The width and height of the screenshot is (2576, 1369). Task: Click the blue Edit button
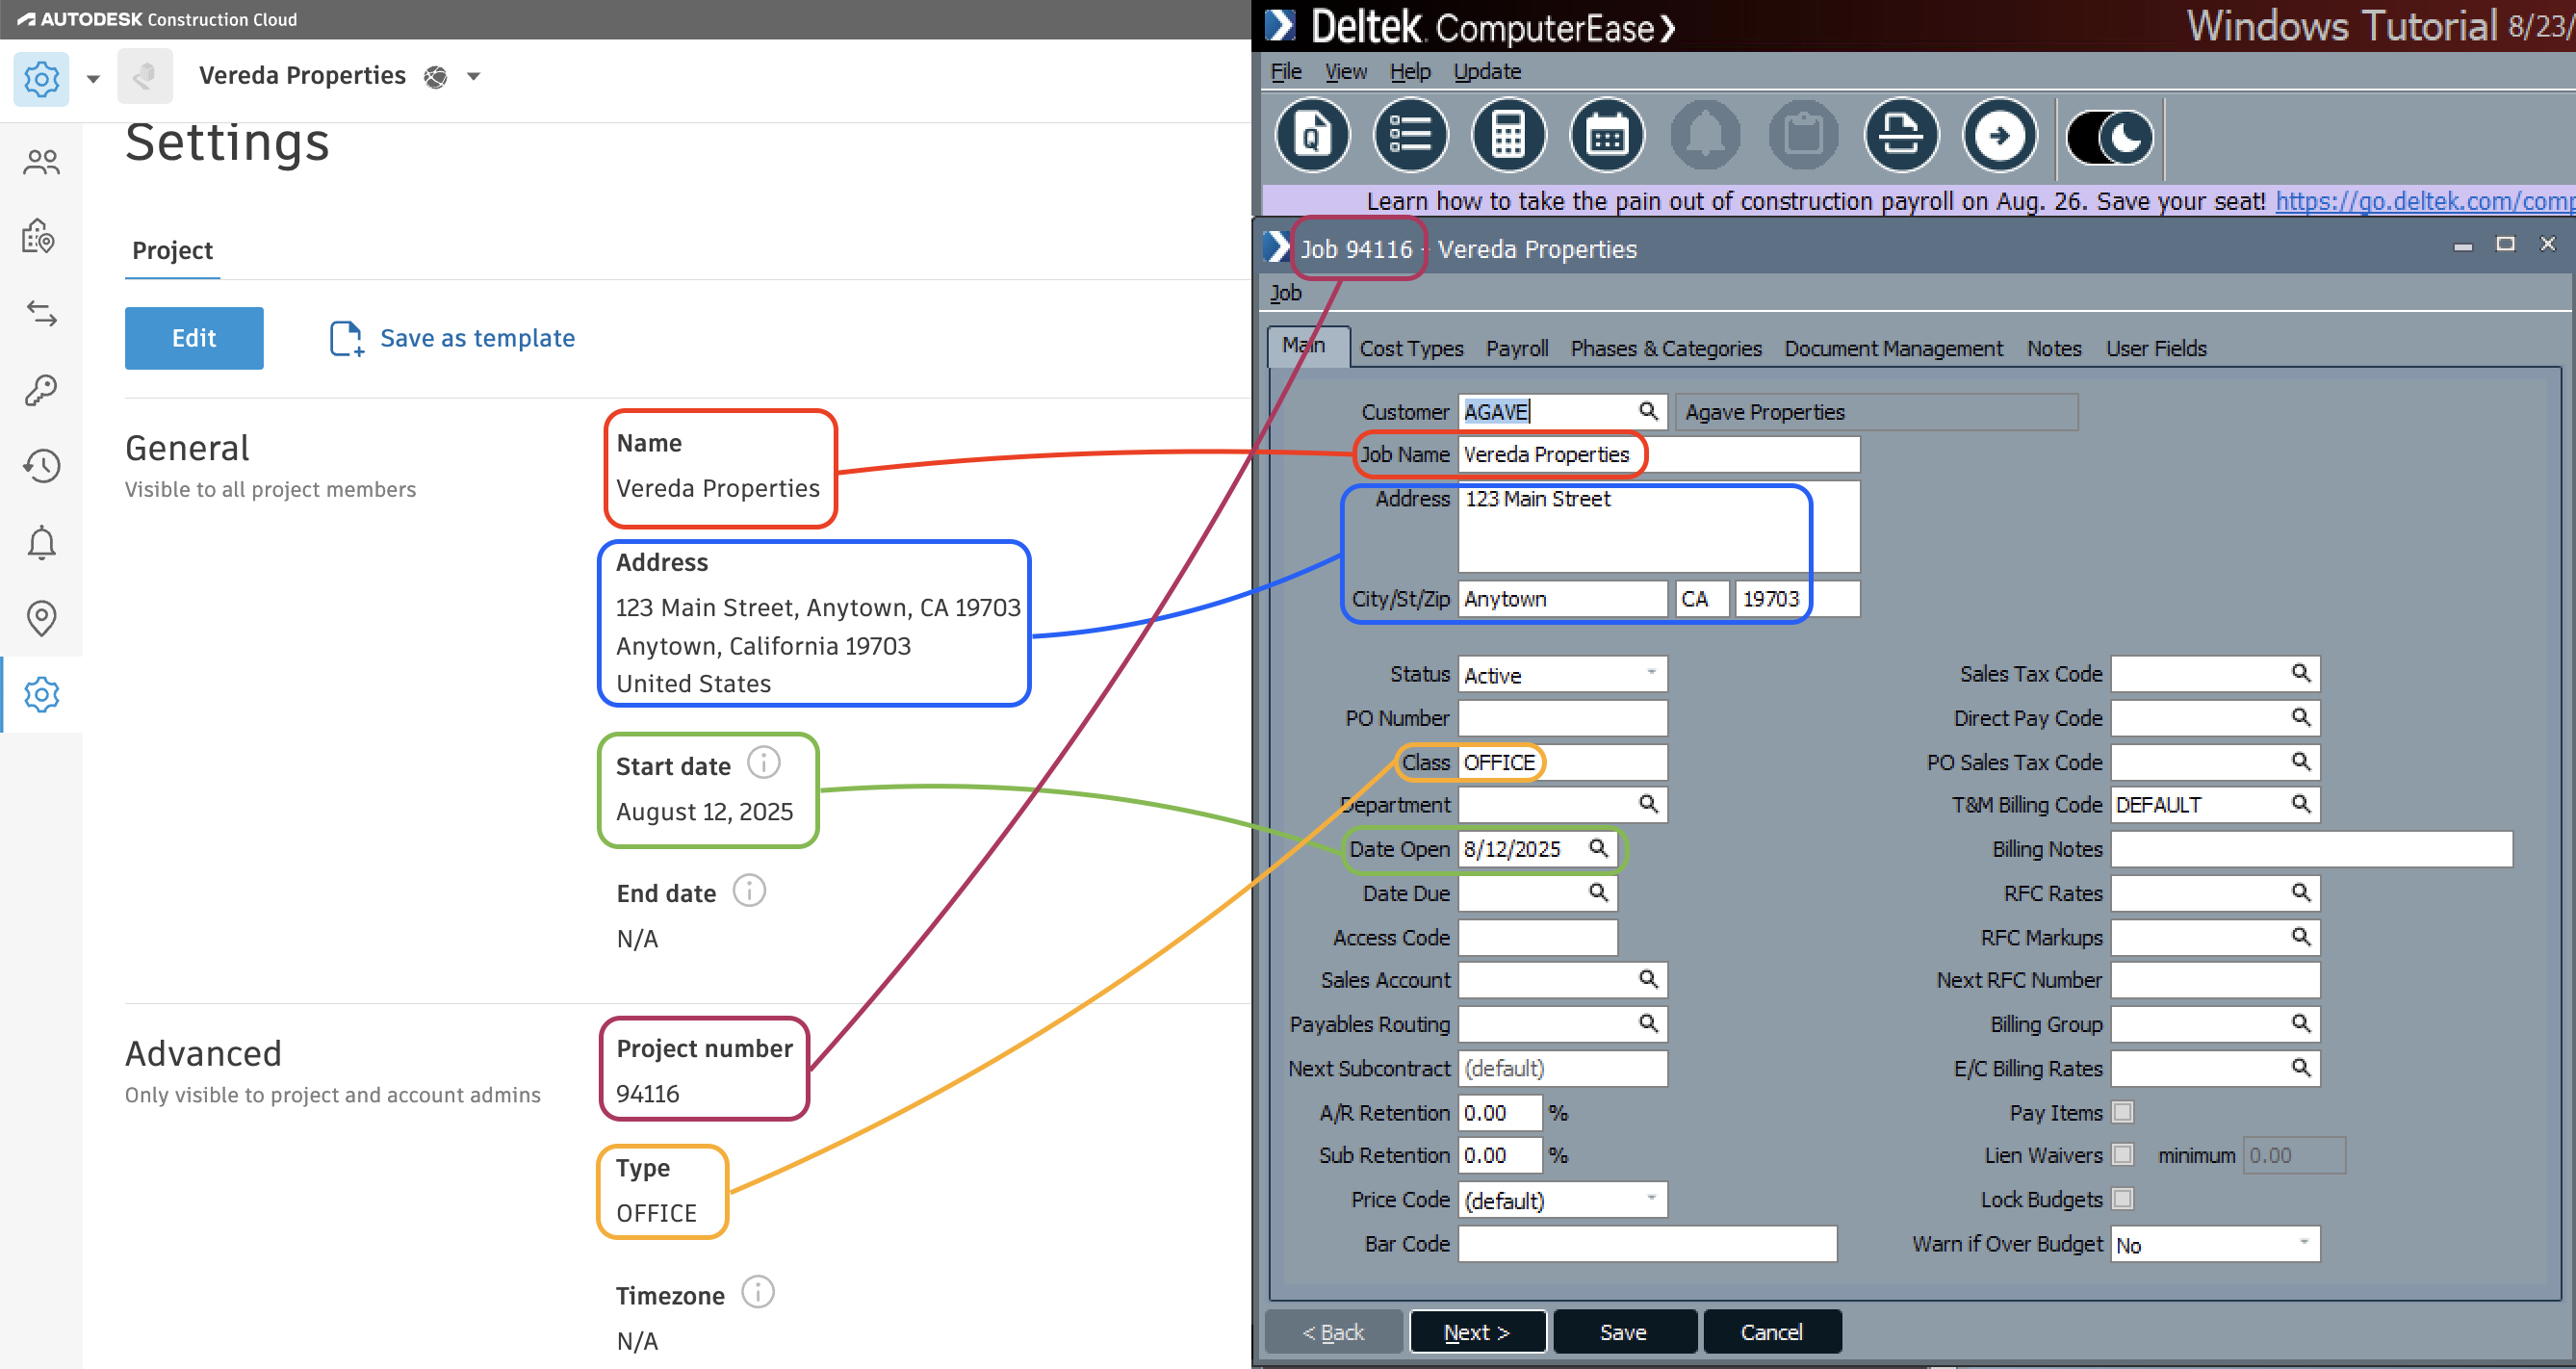click(x=194, y=338)
